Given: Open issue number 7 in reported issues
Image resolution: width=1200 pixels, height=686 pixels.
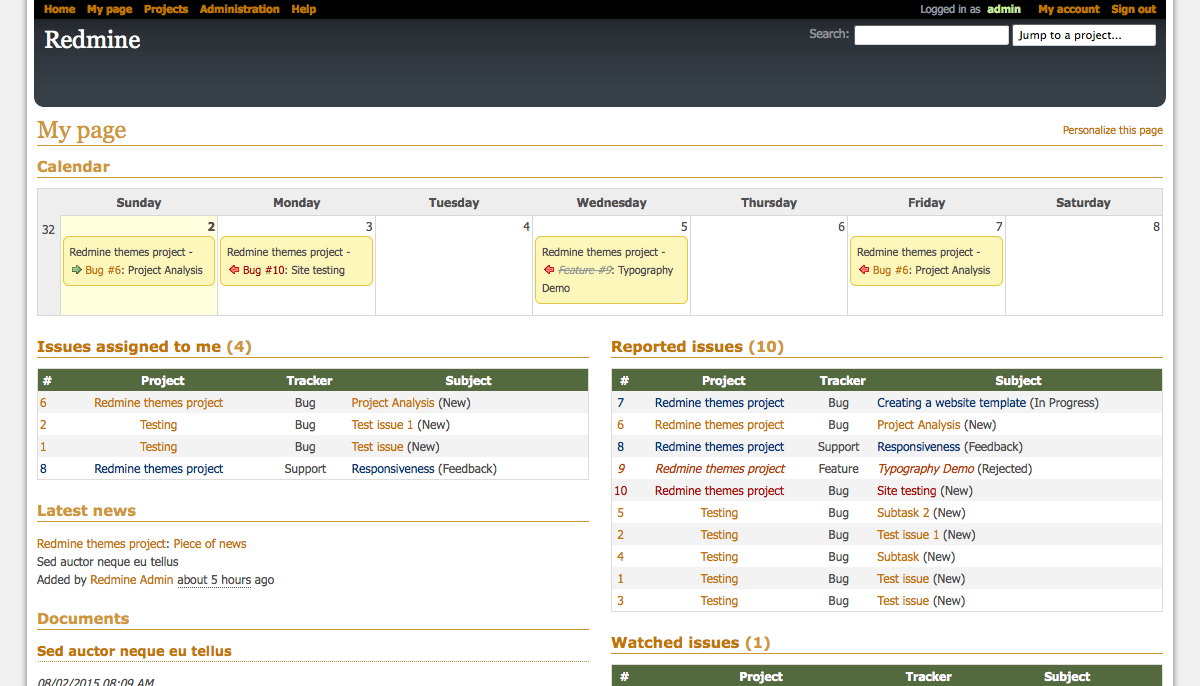Looking at the screenshot, I should (x=620, y=403).
